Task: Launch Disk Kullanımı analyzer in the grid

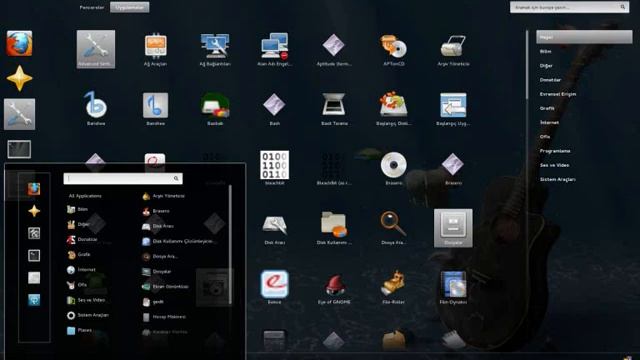Action: click(334, 228)
